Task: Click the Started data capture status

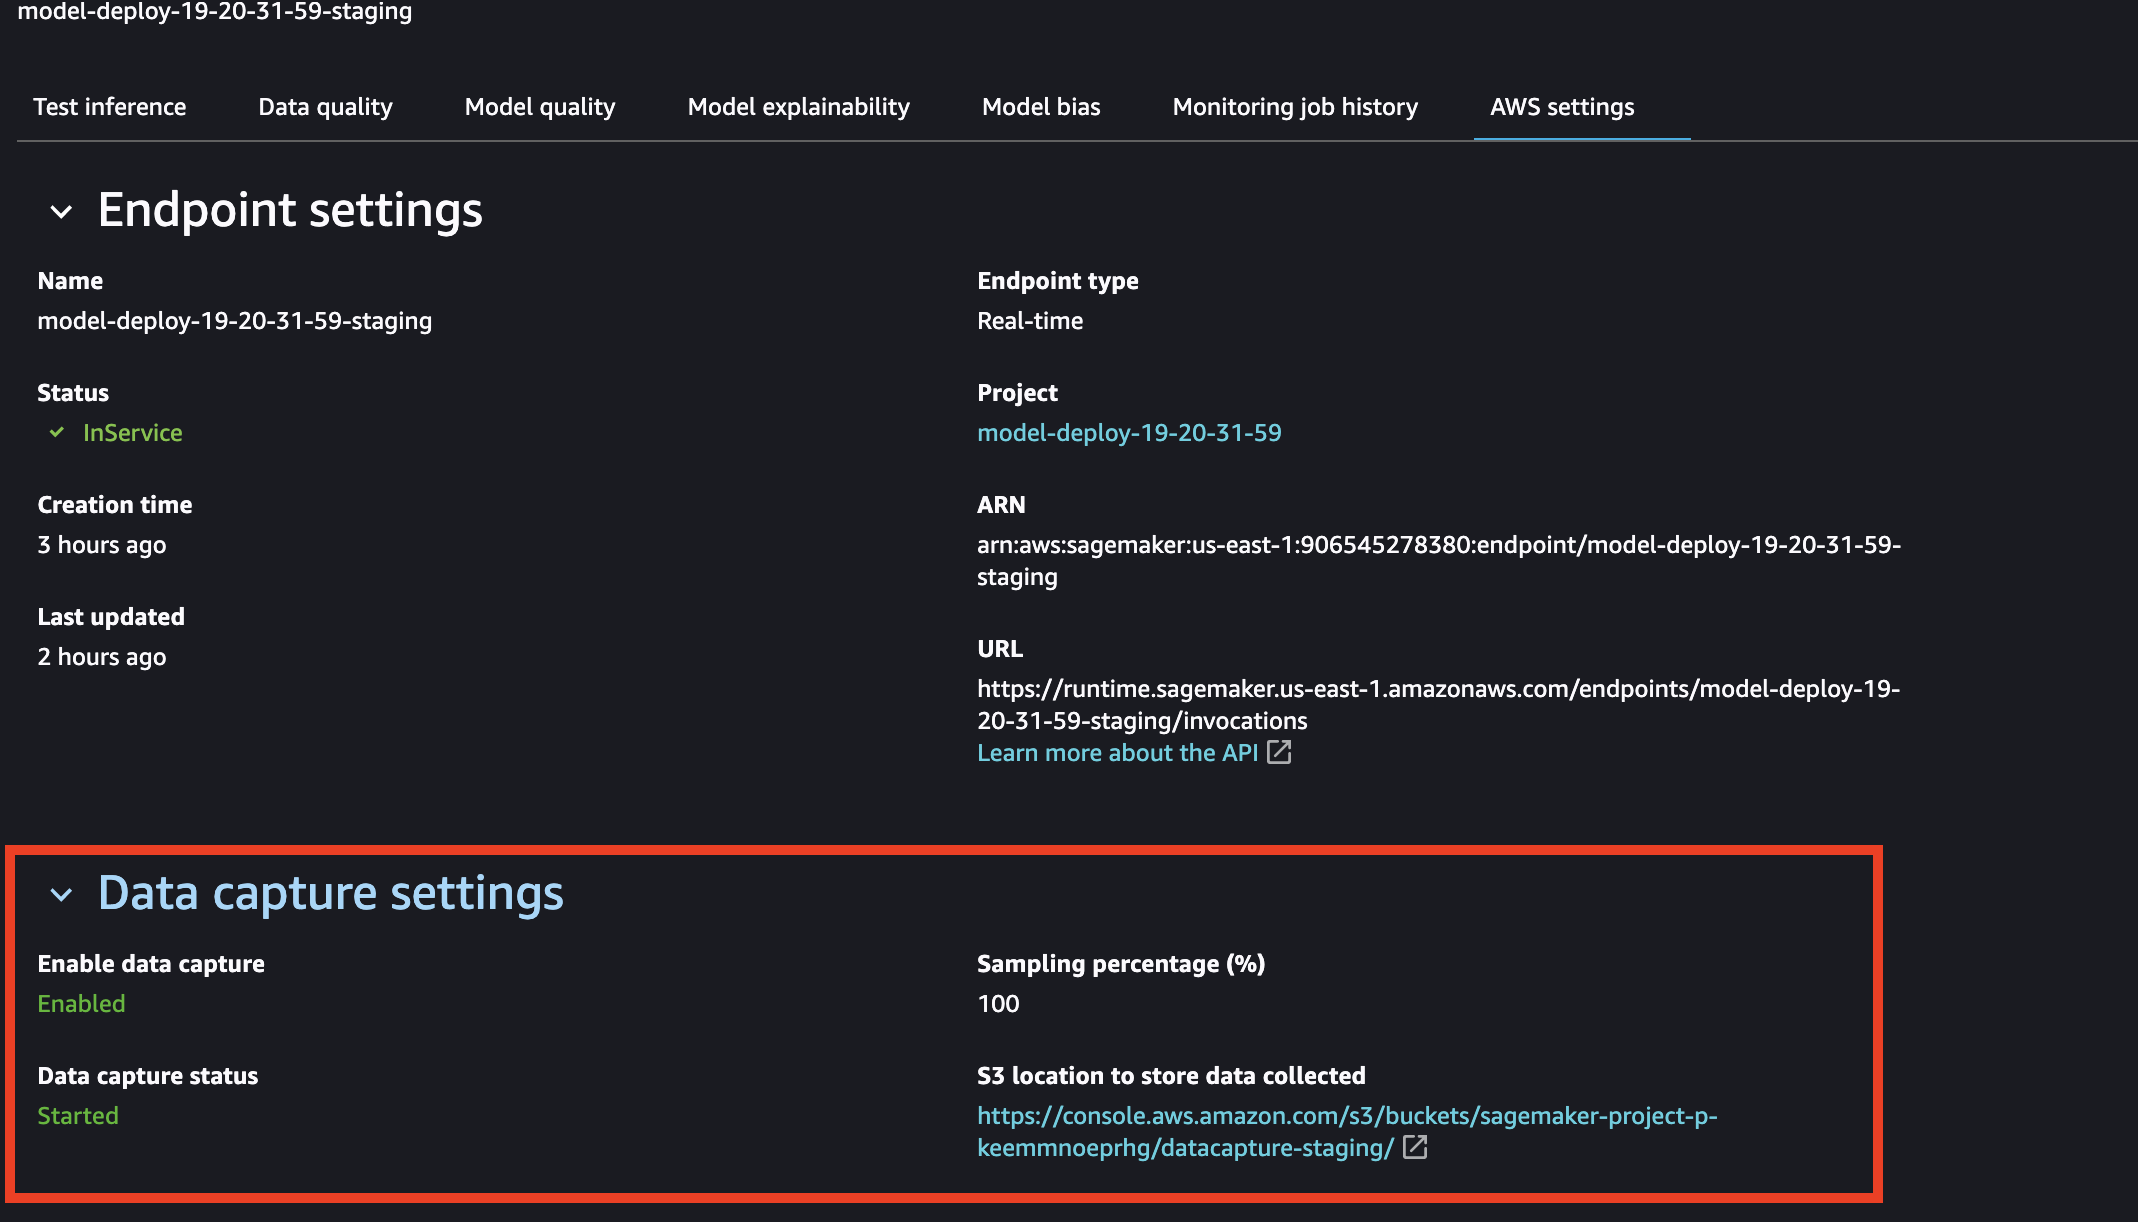Action: [x=78, y=1116]
